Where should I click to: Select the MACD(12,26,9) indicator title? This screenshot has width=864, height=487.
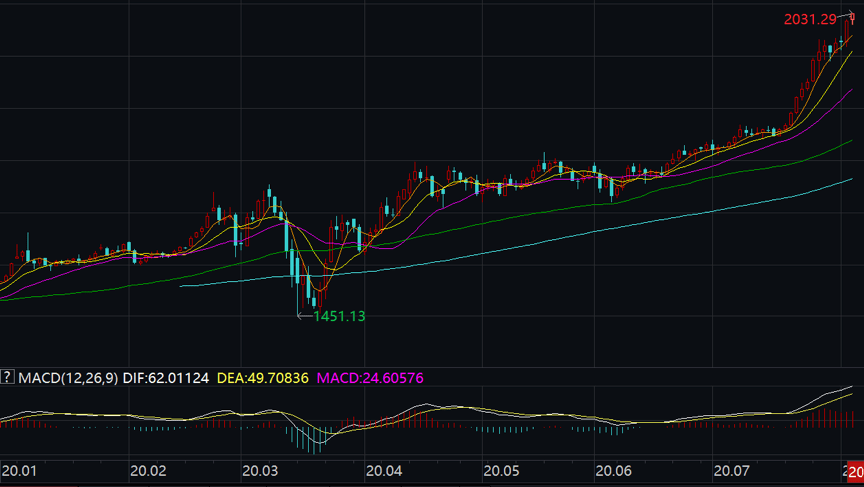tap(68, 378)
